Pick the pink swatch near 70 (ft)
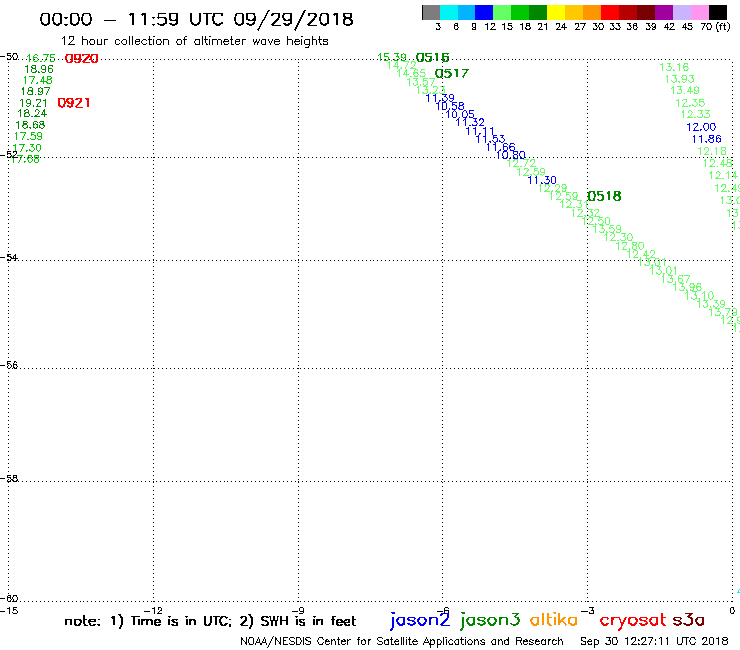This screenshot has width=740, height=650. tap(699, 12)
